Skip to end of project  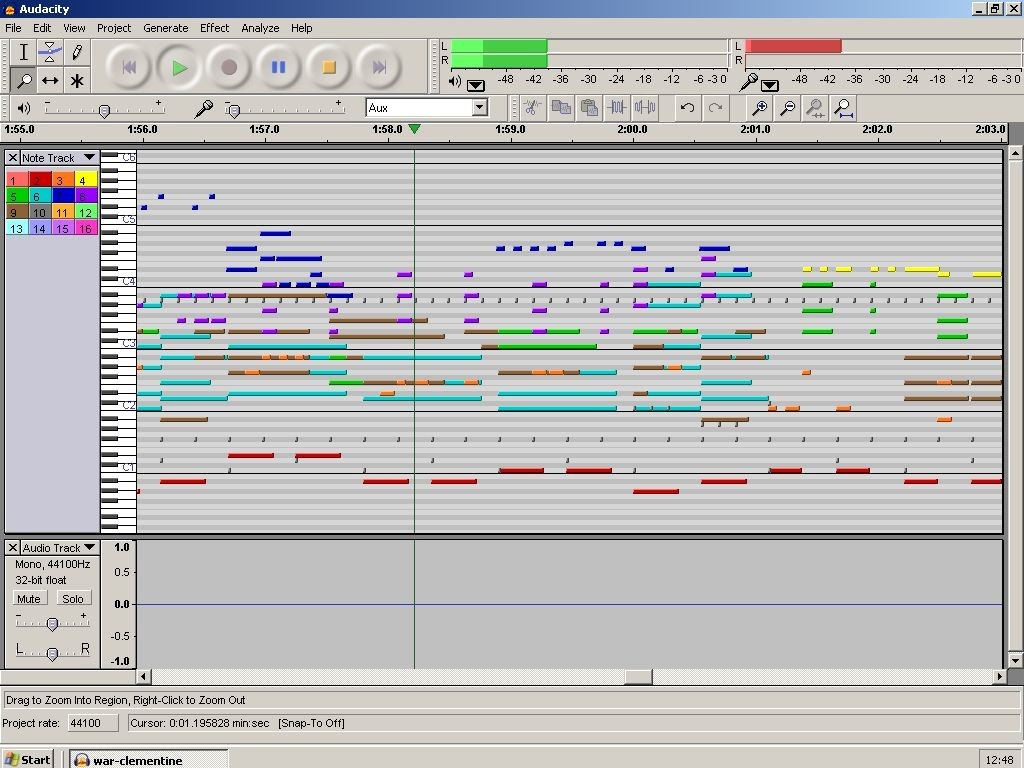379,67
